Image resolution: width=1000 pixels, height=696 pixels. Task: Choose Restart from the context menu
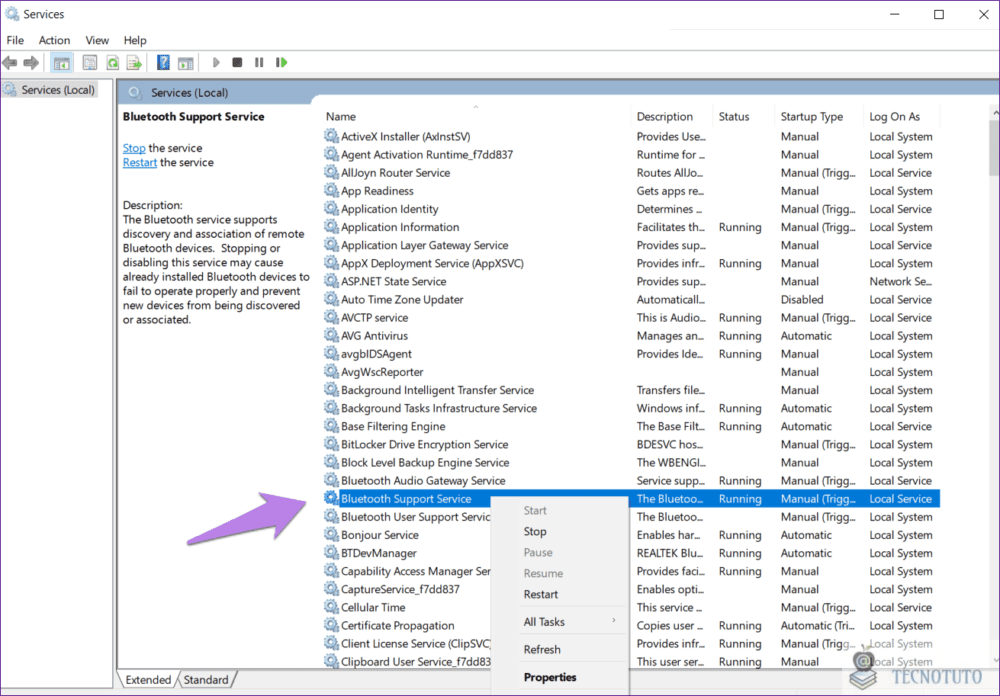541,594
